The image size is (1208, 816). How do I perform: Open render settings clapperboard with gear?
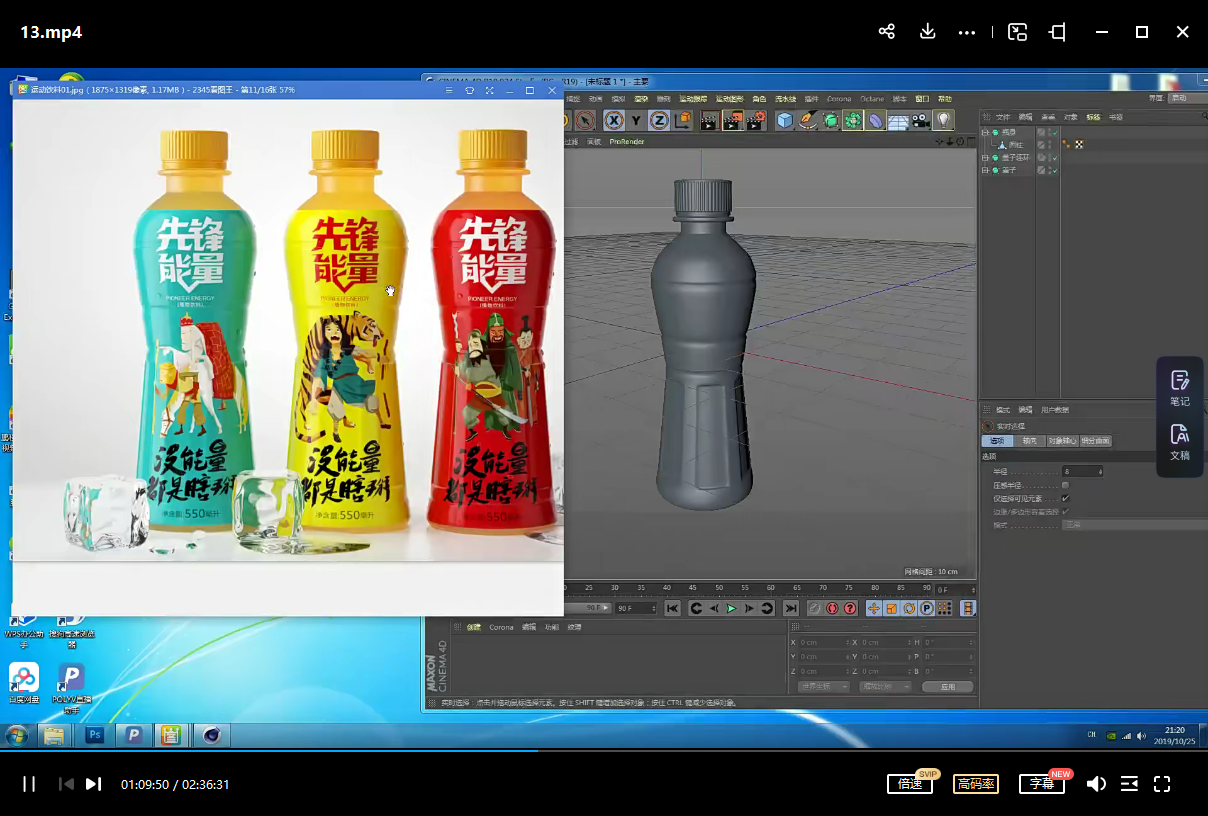[756, 120]
